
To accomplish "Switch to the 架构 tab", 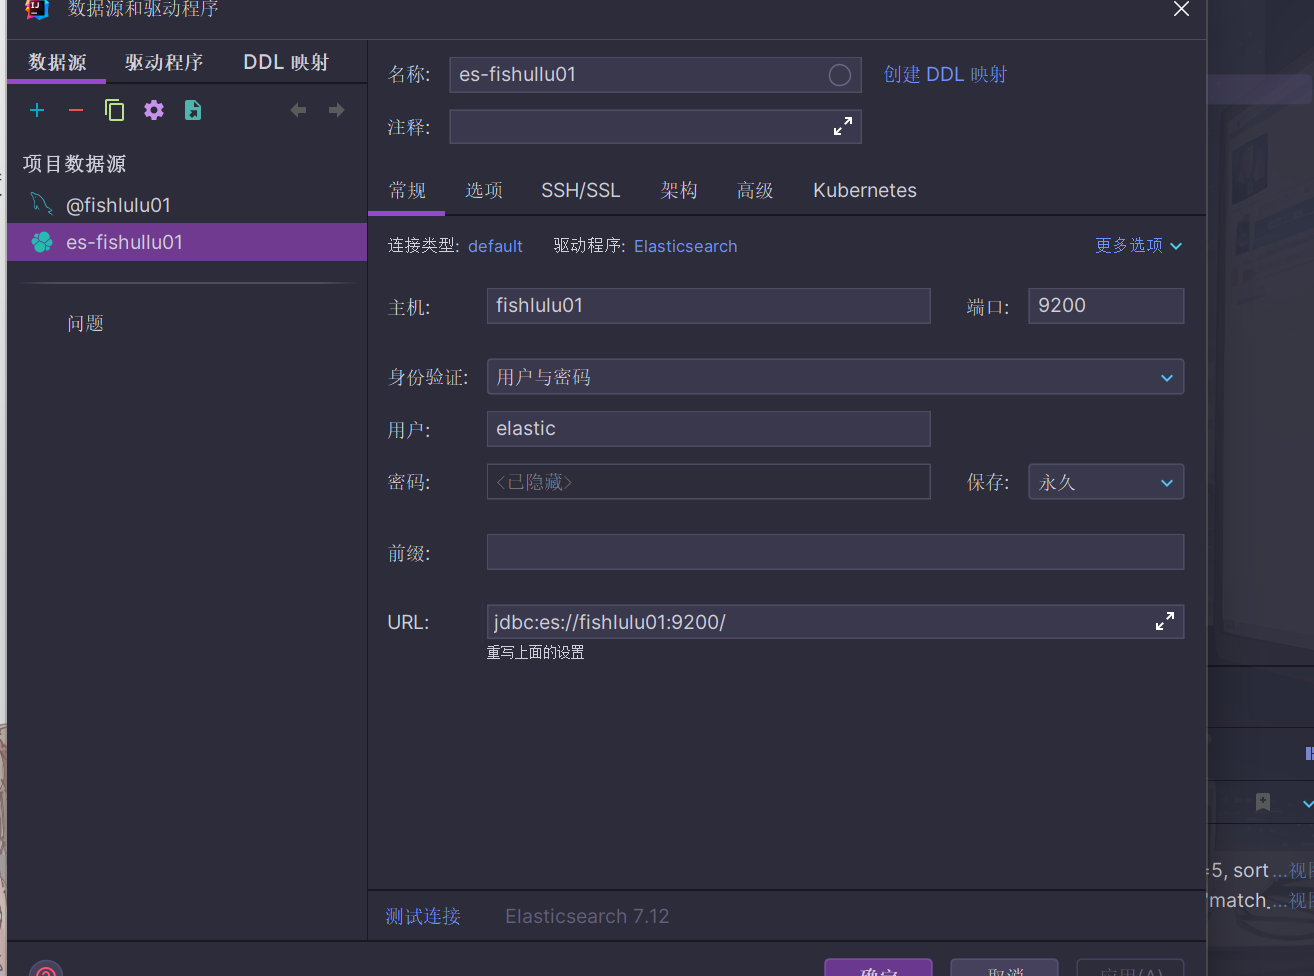I will point(679,190).
